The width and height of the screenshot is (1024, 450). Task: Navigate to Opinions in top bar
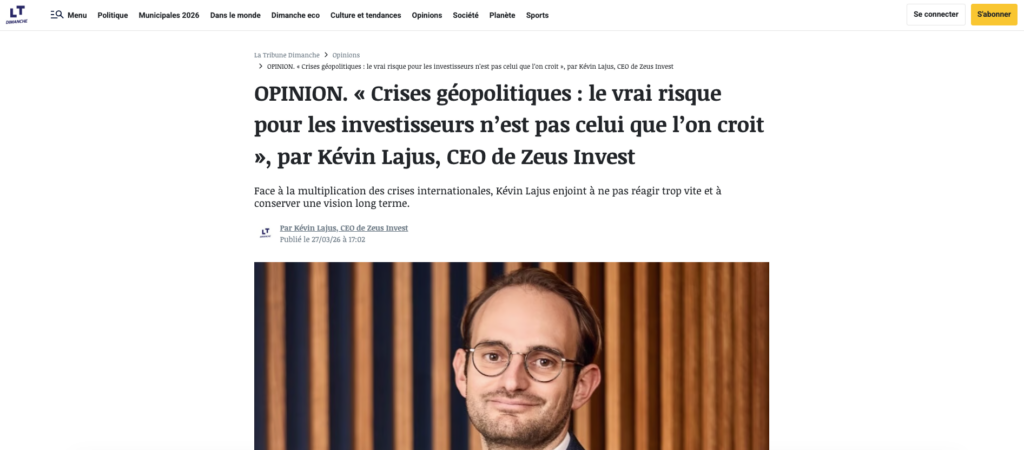[x=427, y=15]
